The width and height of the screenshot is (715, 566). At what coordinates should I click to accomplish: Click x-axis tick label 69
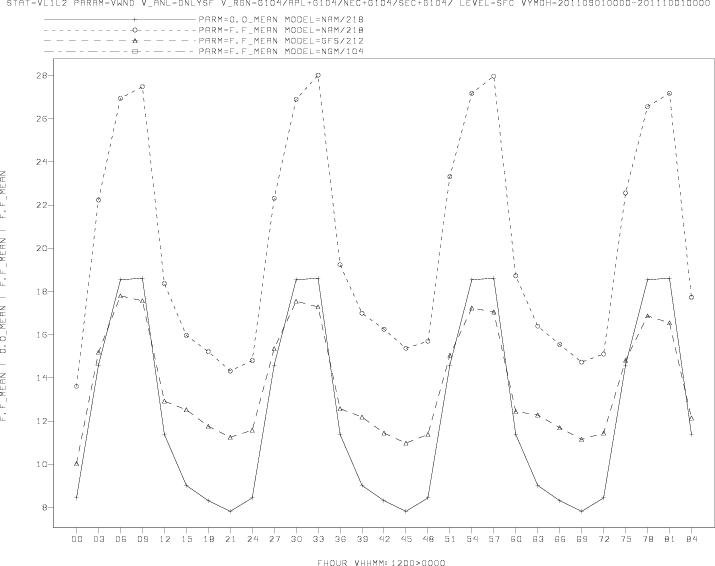pos(581,539)
